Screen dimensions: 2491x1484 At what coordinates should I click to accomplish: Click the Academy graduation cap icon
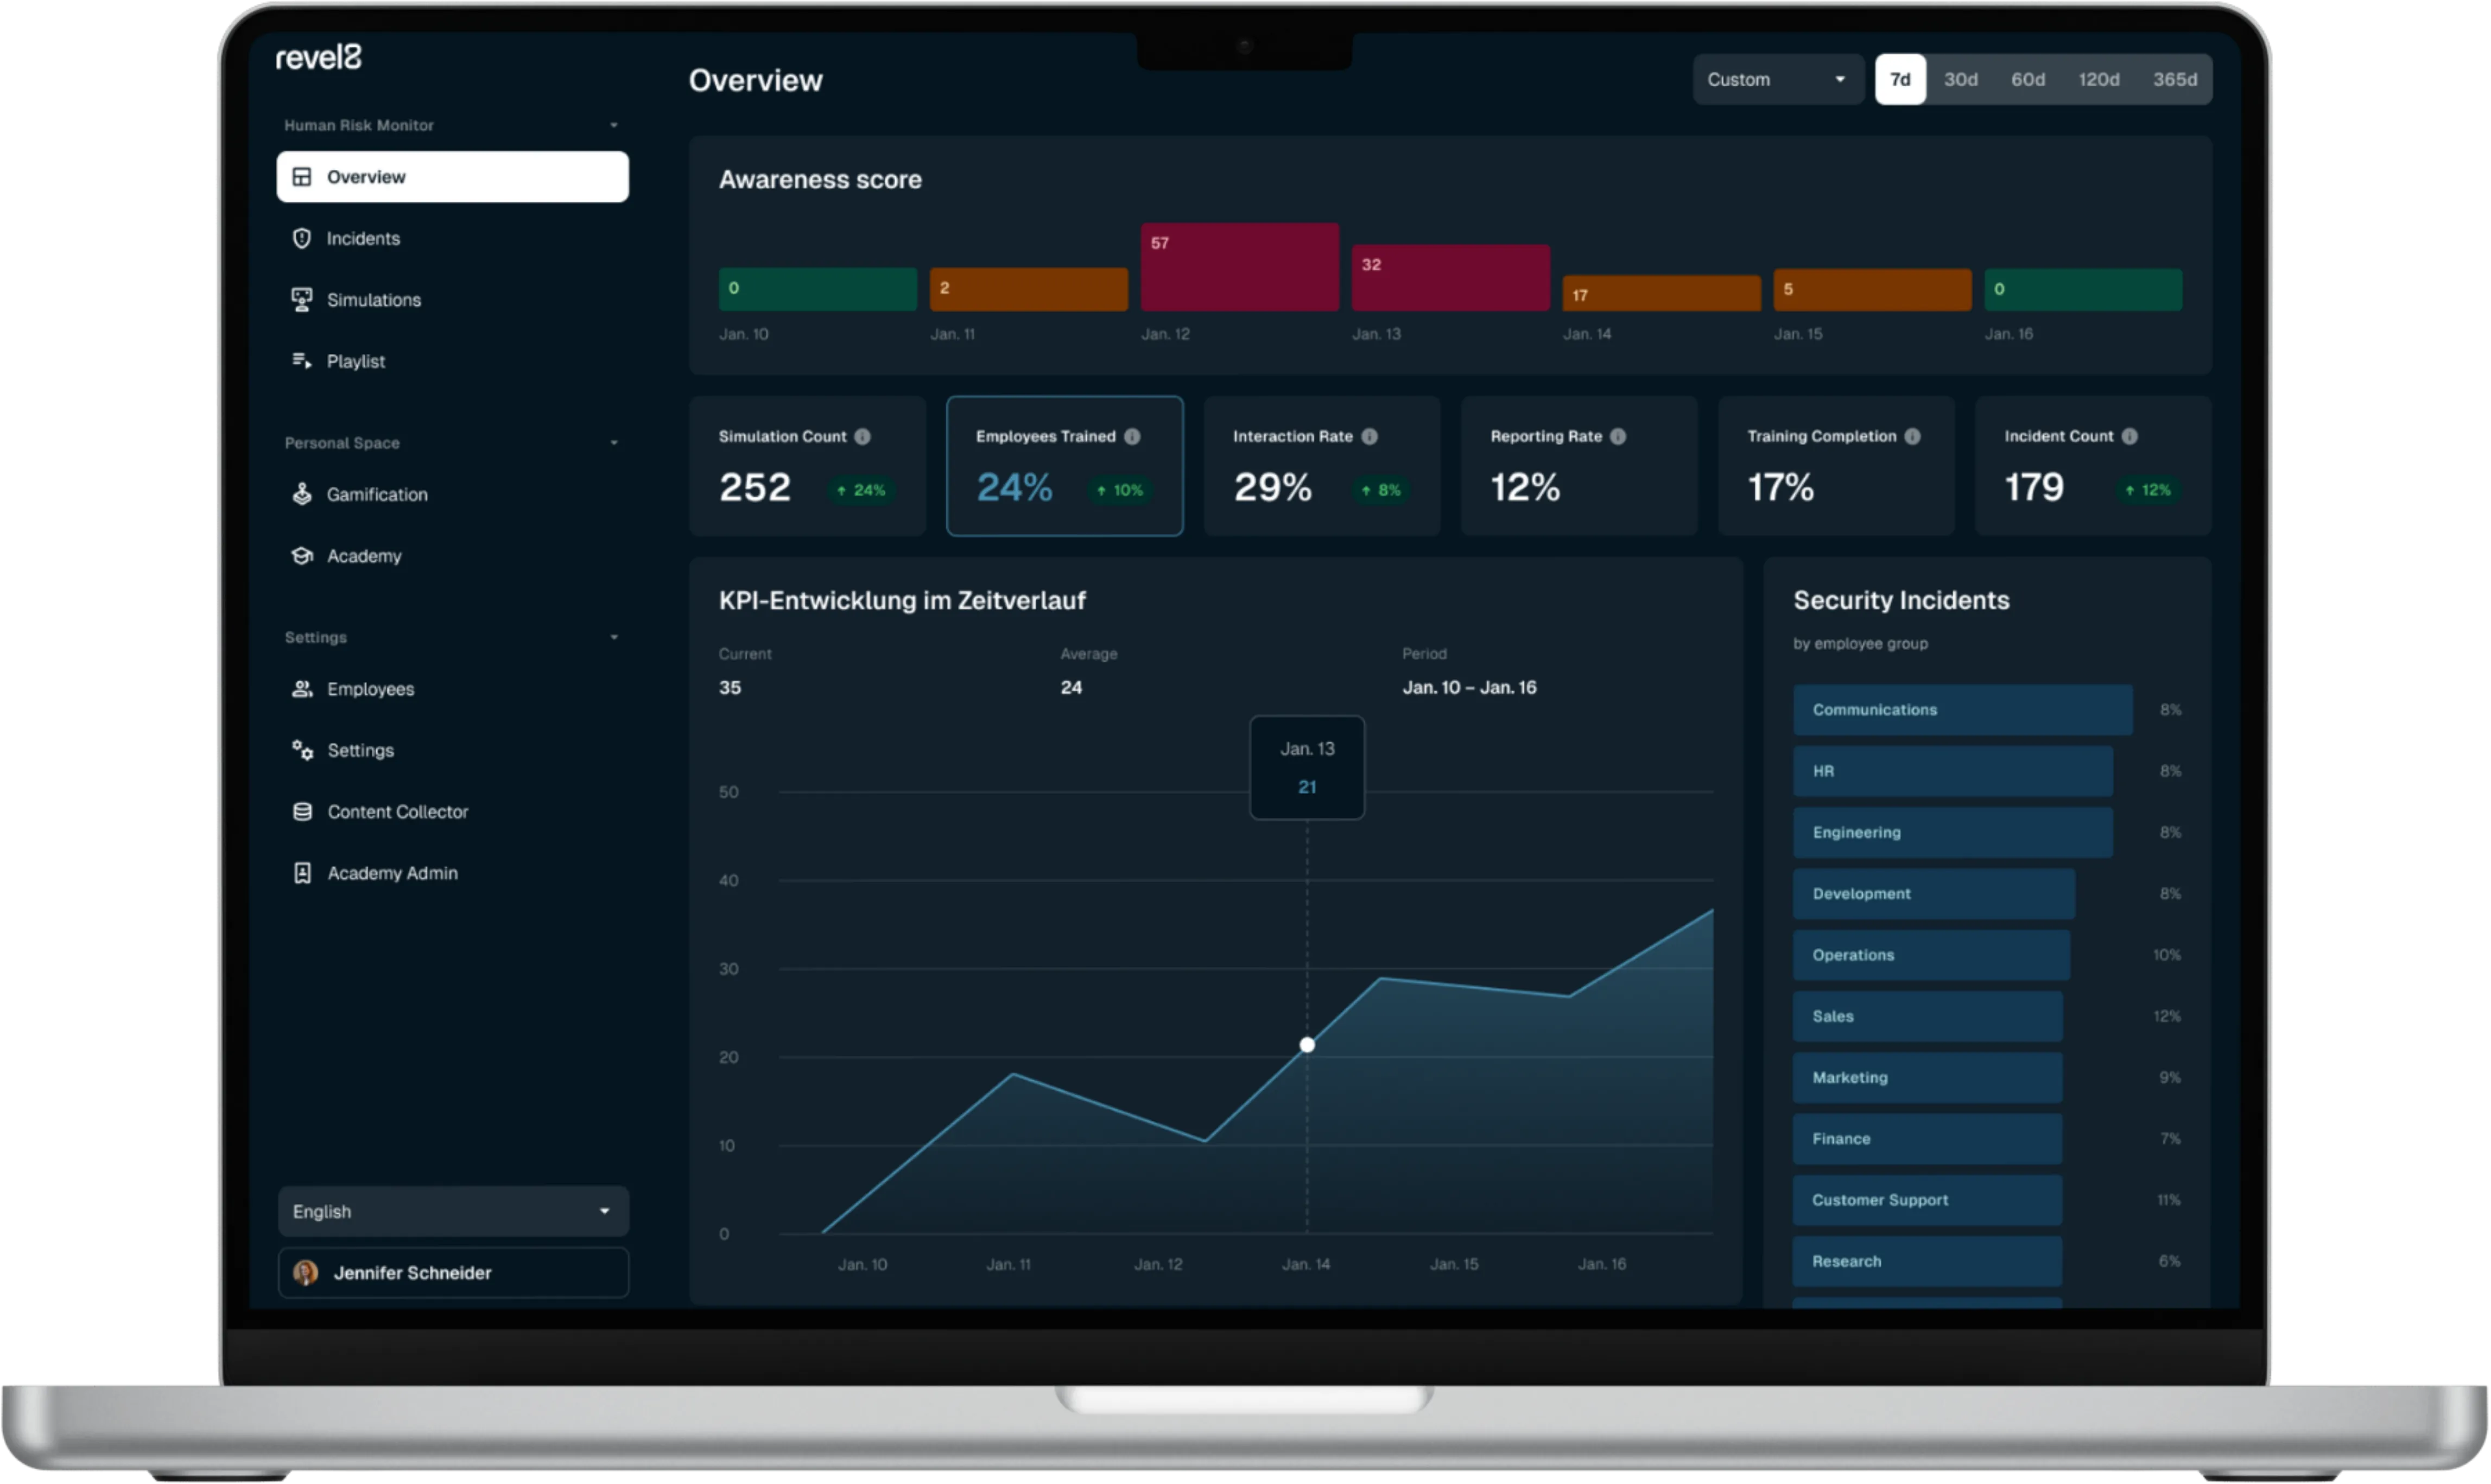point(301,556)
